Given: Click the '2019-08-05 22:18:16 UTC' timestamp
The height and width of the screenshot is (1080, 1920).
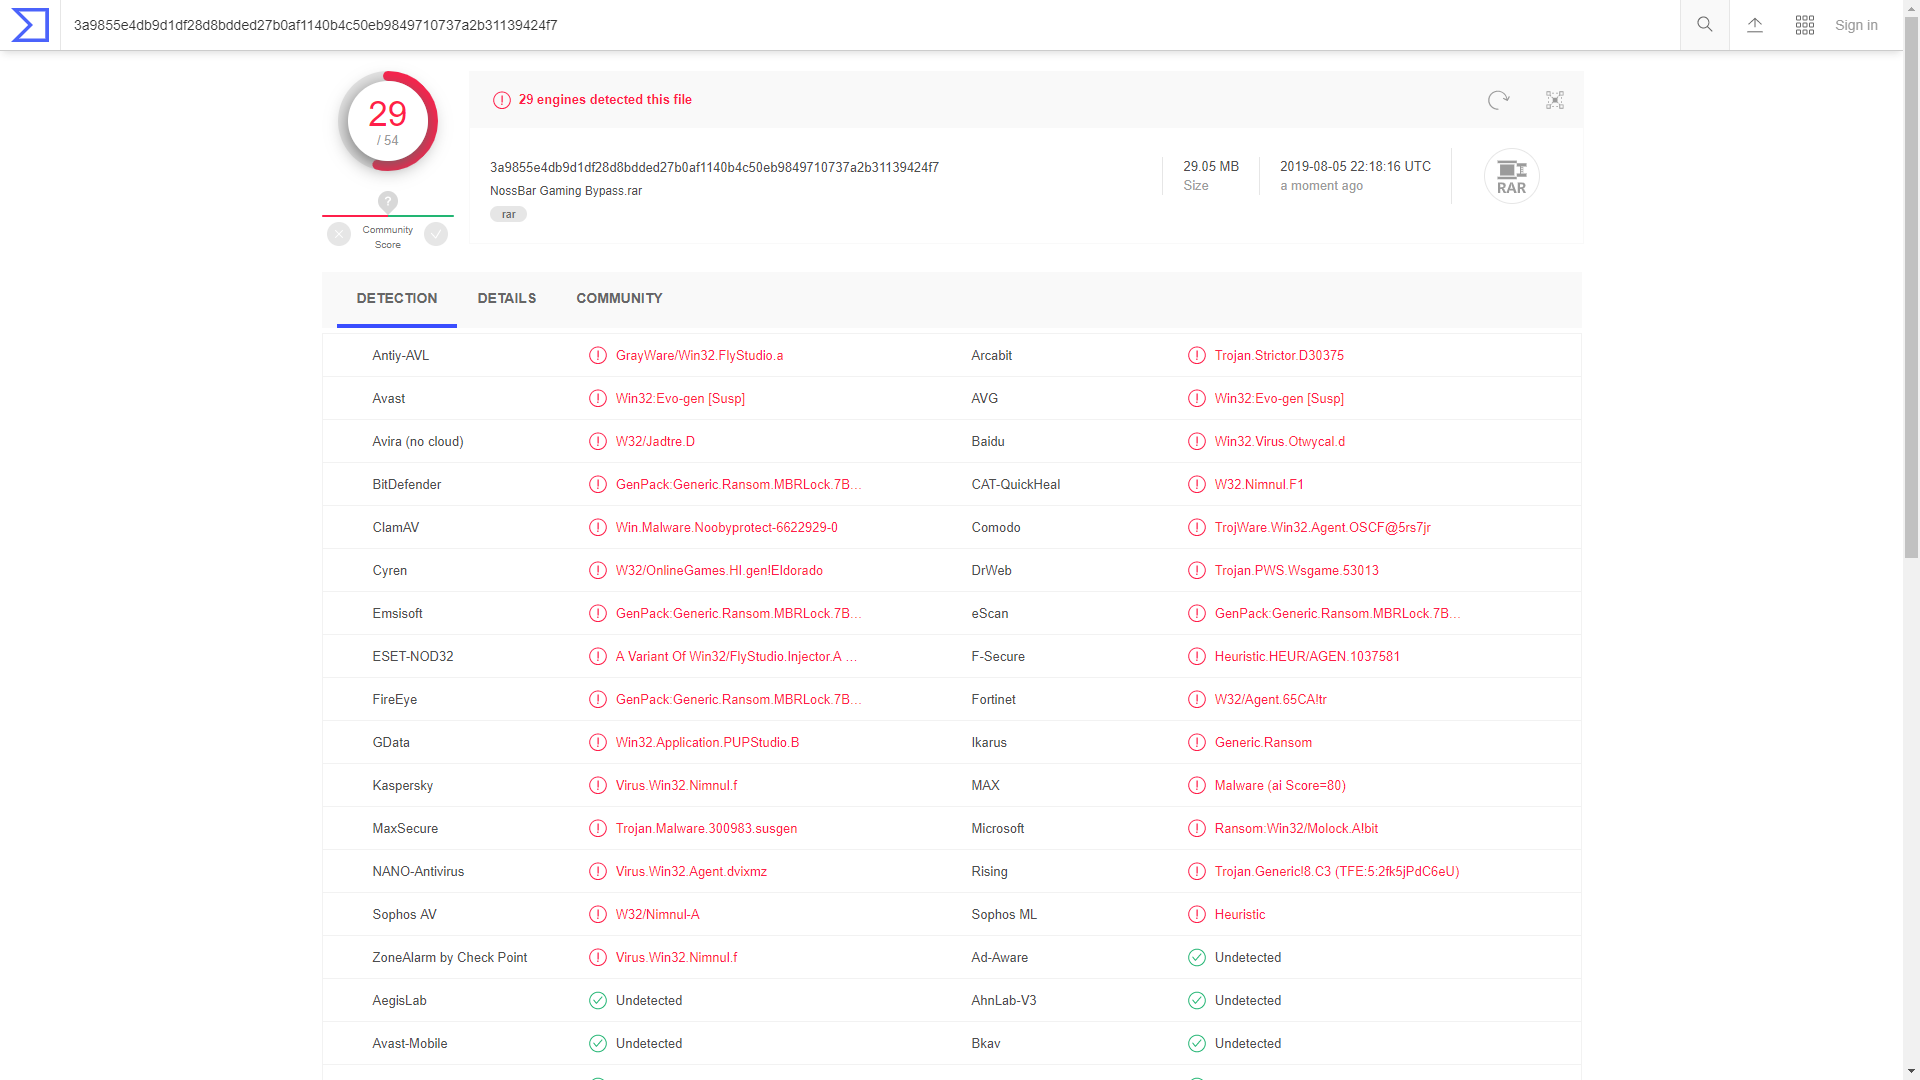Looking at the screenshot, I should coord(1355,167).
